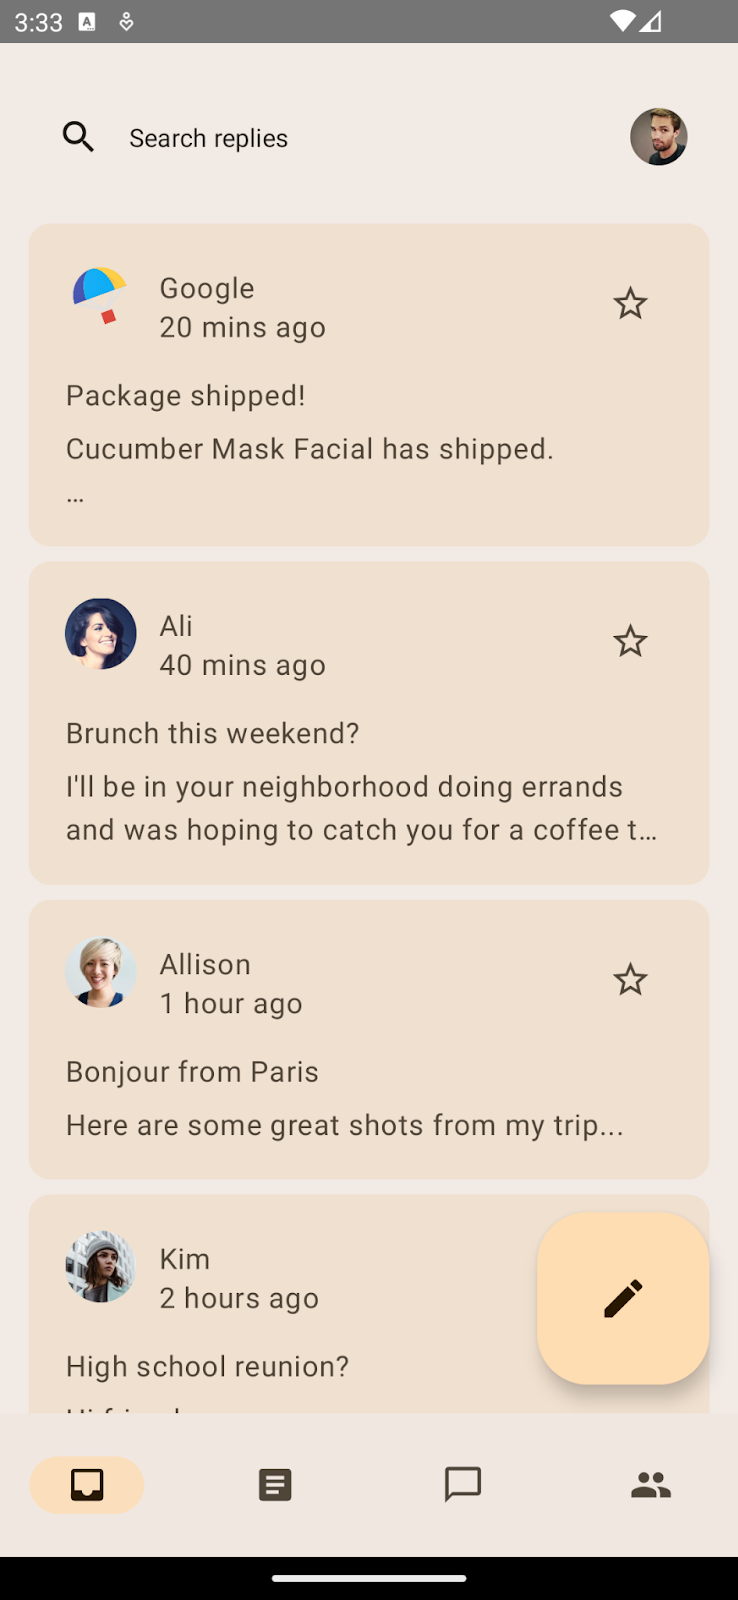Viewport: 738px width, 1600px height.
Task: Star Ali's brunch email
Action: (630, 641)
